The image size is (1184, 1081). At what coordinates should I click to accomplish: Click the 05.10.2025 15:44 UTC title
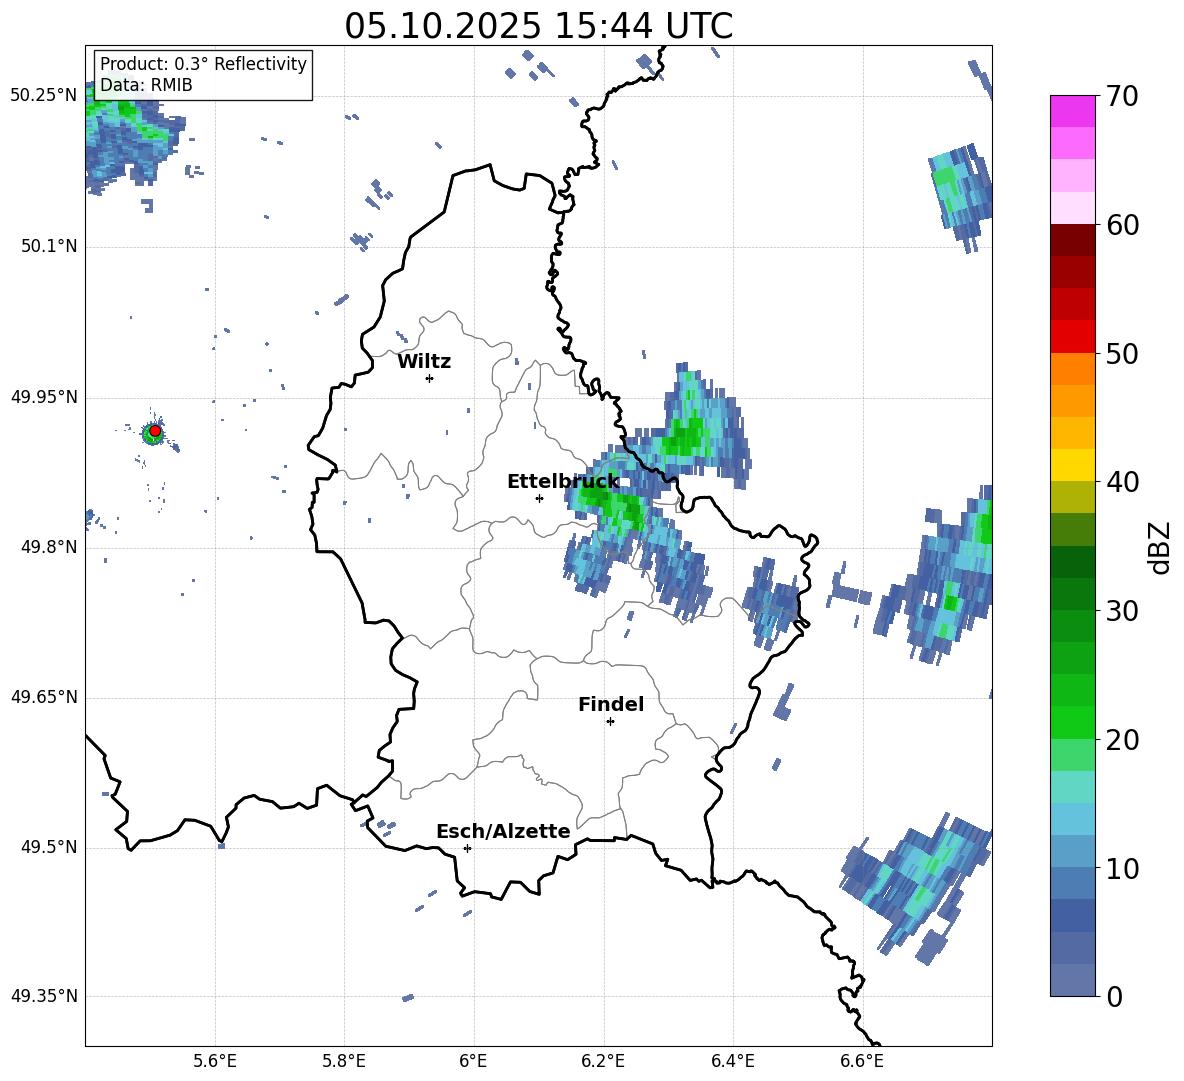[x=539, y=26]
